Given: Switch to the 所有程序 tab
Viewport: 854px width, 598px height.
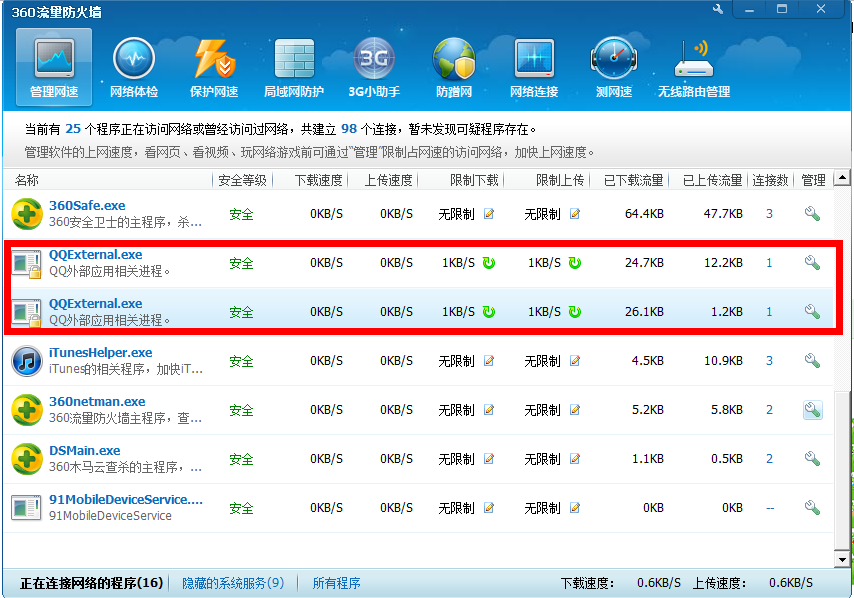Looking at the screenshot, I should point(336,583).
